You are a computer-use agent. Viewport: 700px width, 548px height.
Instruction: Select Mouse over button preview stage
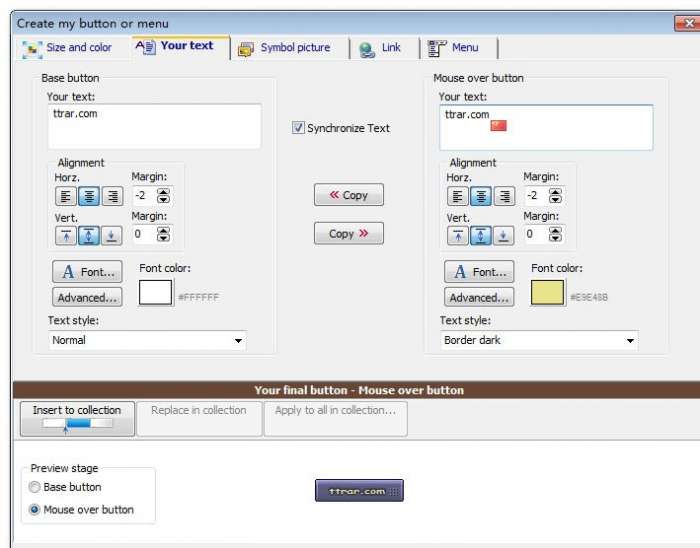tap(34, 509)
